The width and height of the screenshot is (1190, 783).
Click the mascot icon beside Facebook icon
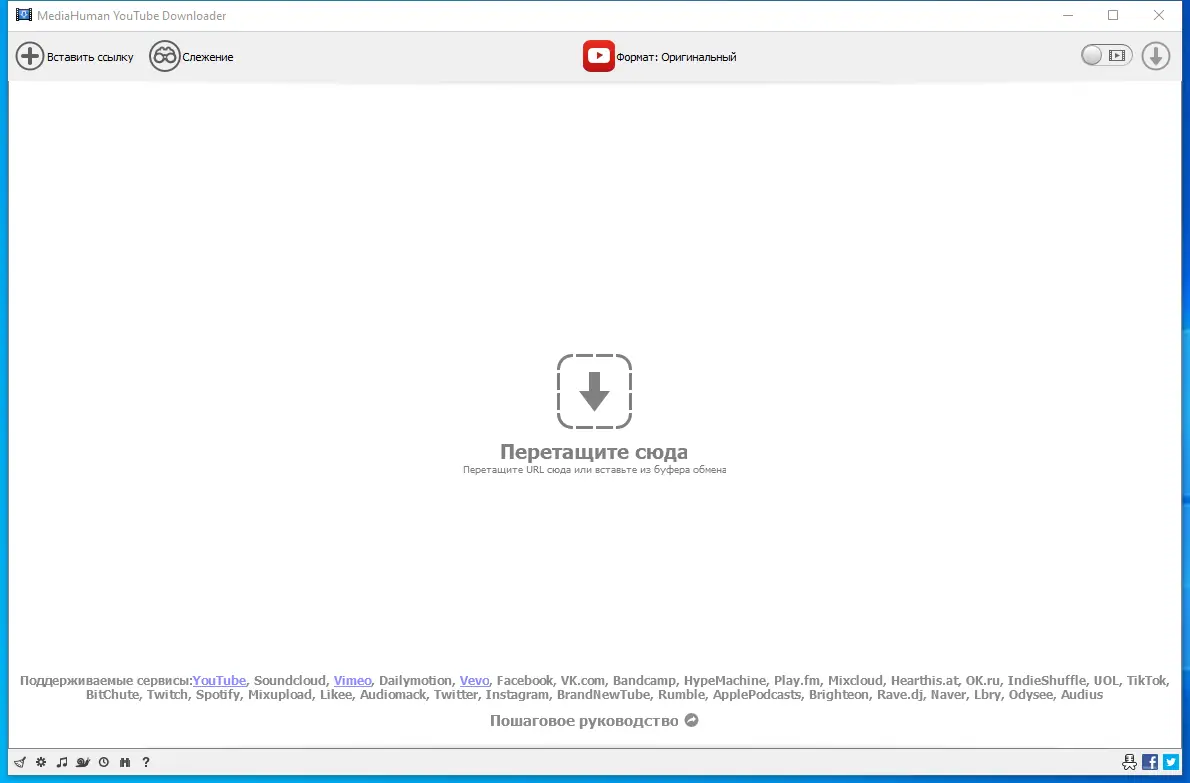(1129, 763)
